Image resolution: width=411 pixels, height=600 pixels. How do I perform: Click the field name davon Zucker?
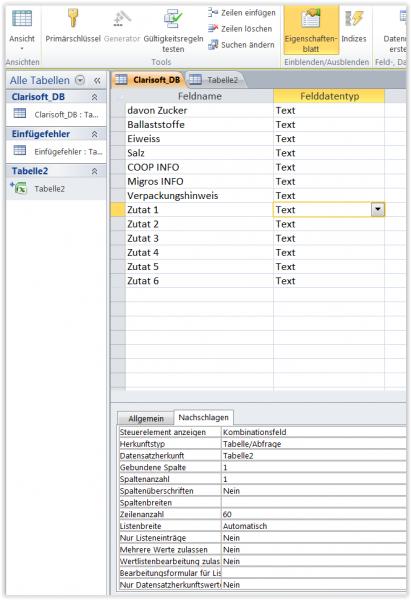coord(157,111)
